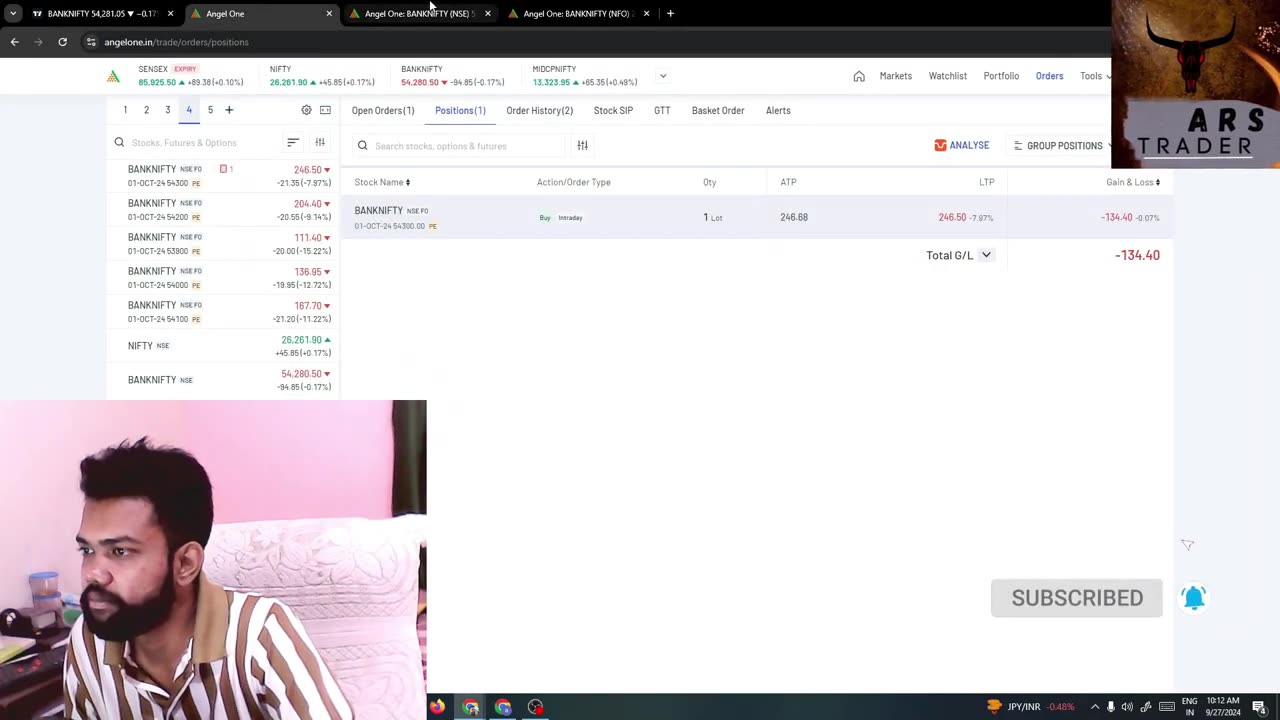Click the microphone tray icon
The height and width of the screenshot is (720, 1280).
pyautogui.click(x=1110, y=707)
